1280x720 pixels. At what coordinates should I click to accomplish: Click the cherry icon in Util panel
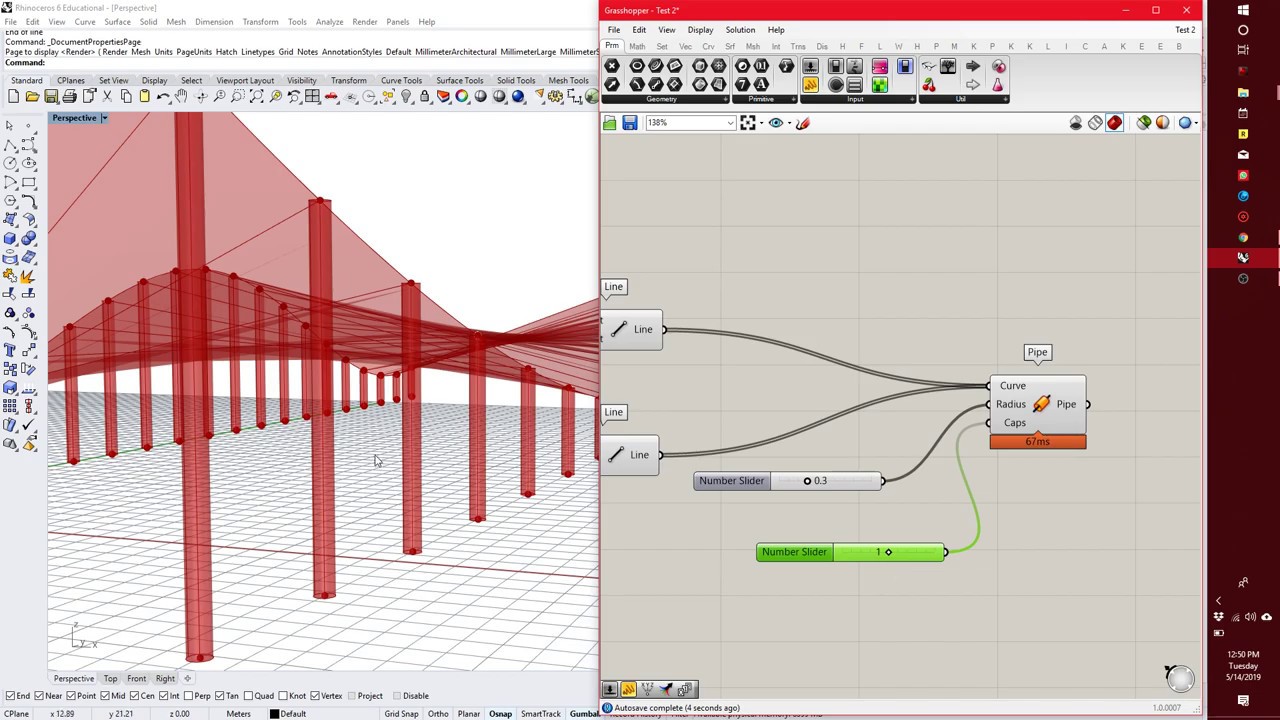929,85
